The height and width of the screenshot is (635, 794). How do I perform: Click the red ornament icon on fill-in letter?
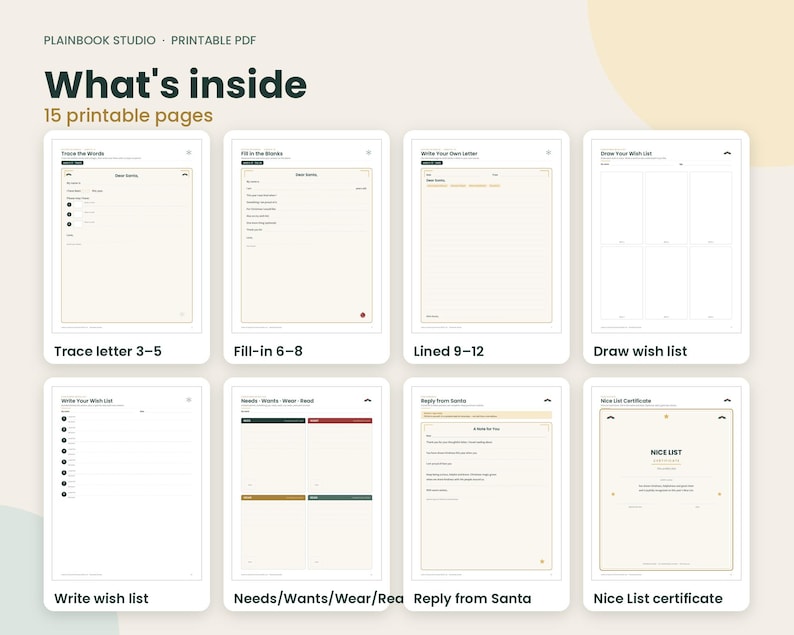click(x=363, y=315)
